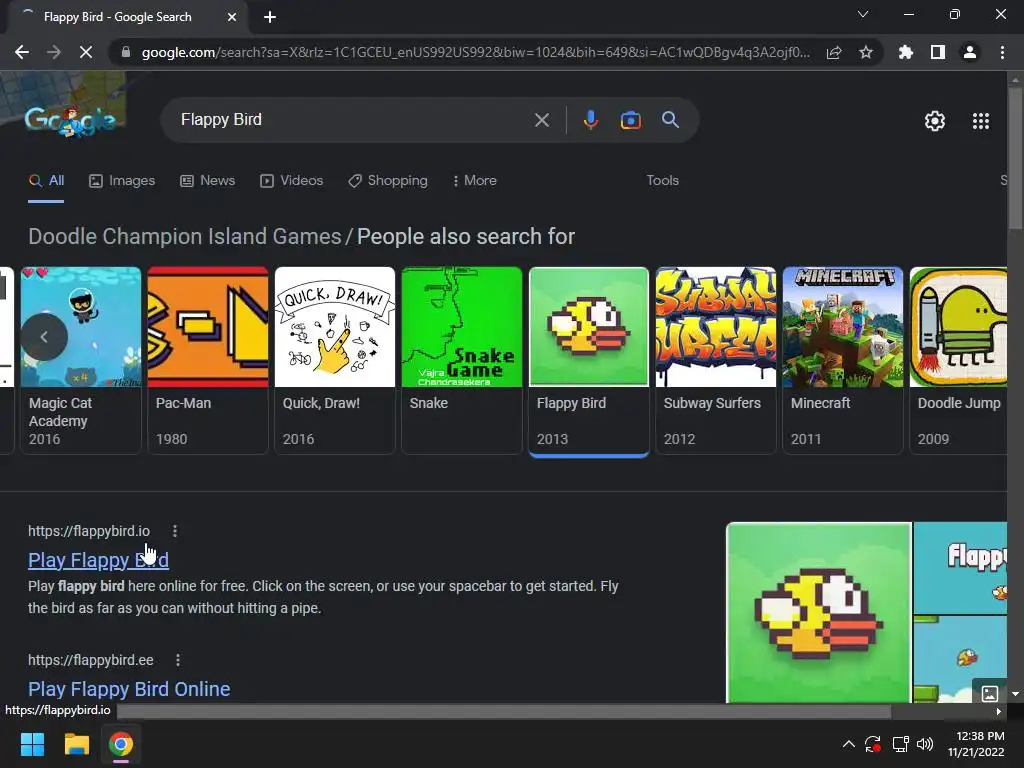Go back using browser back arrow
Screen dimensions: 1024x768
click(x=22, y=52)
